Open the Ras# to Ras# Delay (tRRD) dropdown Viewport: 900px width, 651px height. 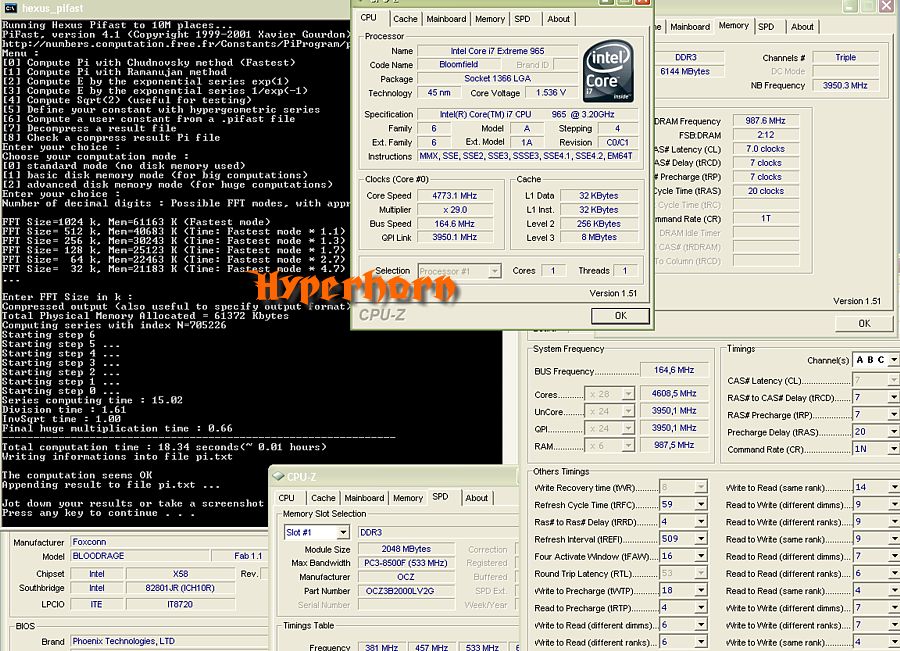(x=701, y=522)
